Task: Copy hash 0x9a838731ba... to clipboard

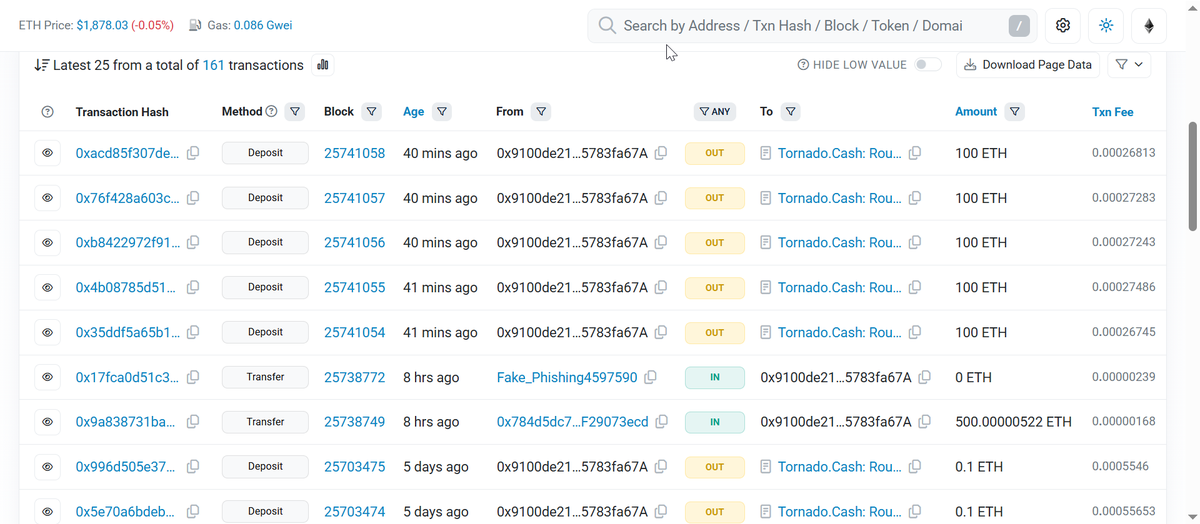Action: (x=193, y=422)
